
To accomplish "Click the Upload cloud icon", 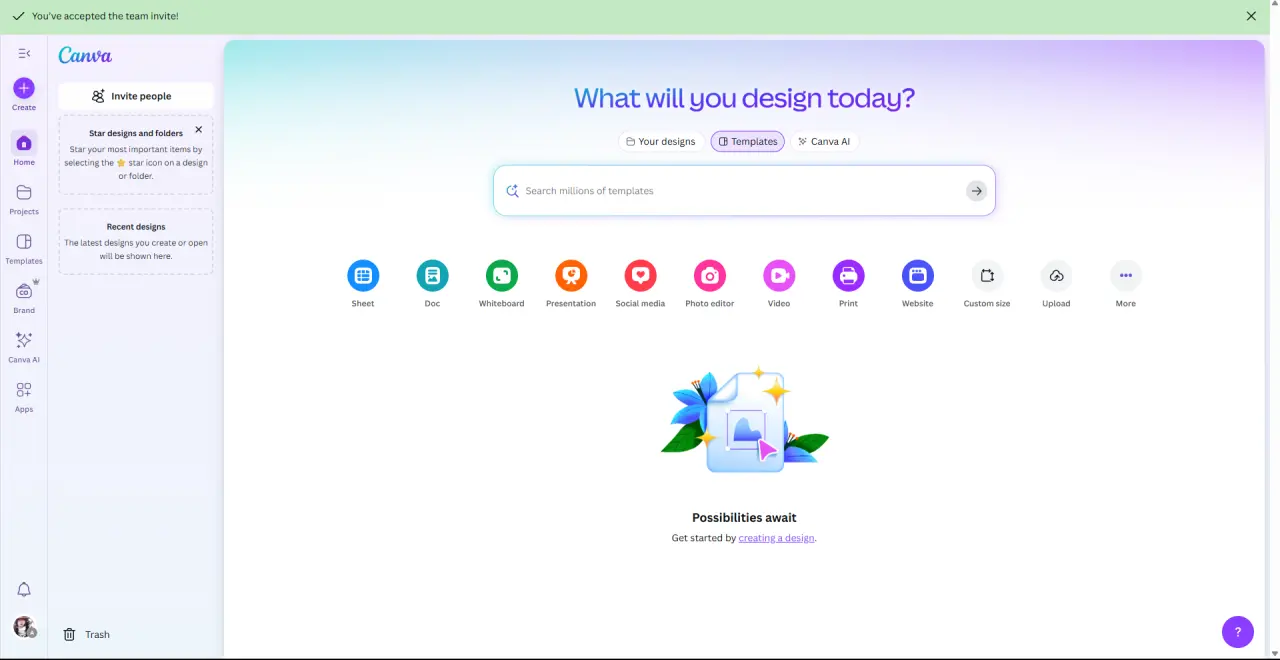I will [1056, 275].
